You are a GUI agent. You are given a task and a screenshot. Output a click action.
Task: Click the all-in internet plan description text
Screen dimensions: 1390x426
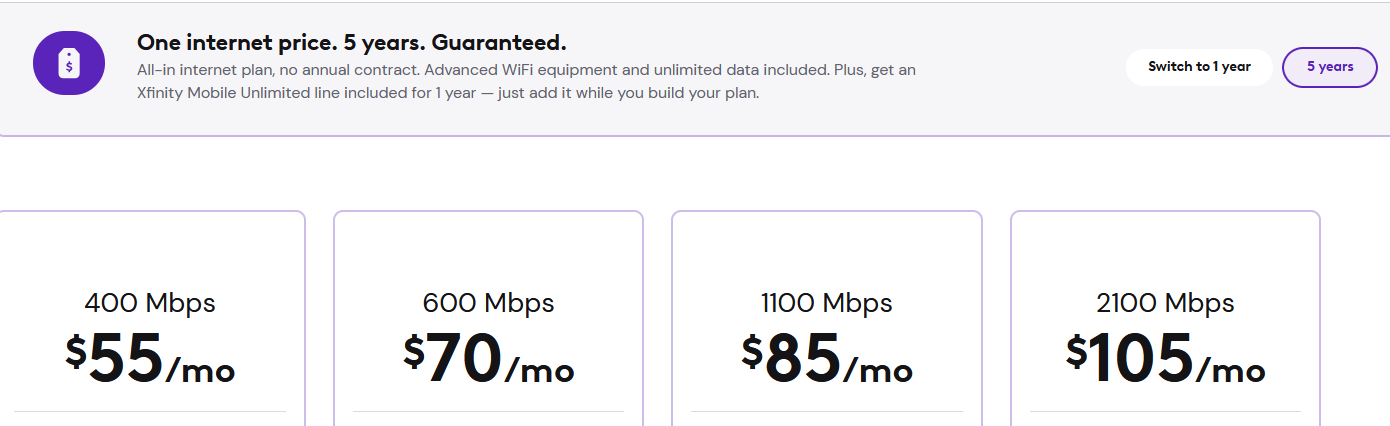coord(526,71)
